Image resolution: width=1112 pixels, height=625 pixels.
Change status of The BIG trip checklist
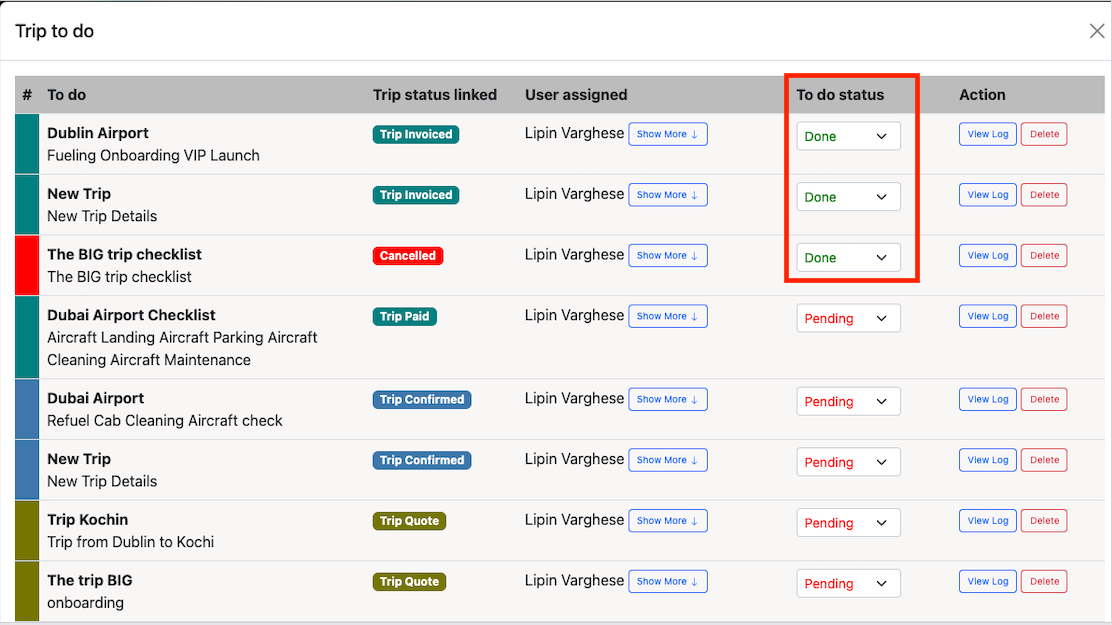point(848,258)
